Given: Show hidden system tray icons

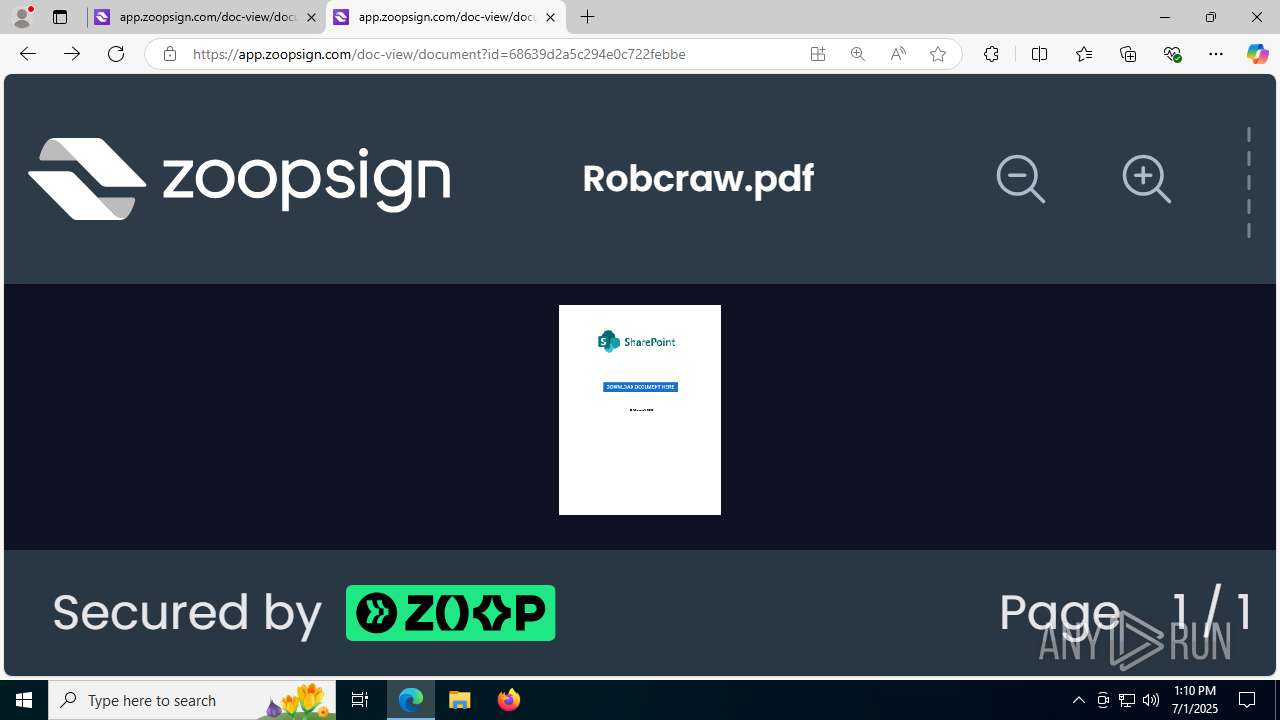Looking at the screenshot, I should [1078, 700].
